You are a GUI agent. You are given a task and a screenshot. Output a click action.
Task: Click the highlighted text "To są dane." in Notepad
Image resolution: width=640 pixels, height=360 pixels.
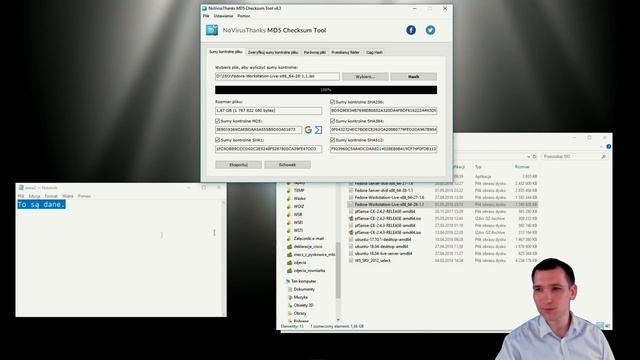click(41, 204)
